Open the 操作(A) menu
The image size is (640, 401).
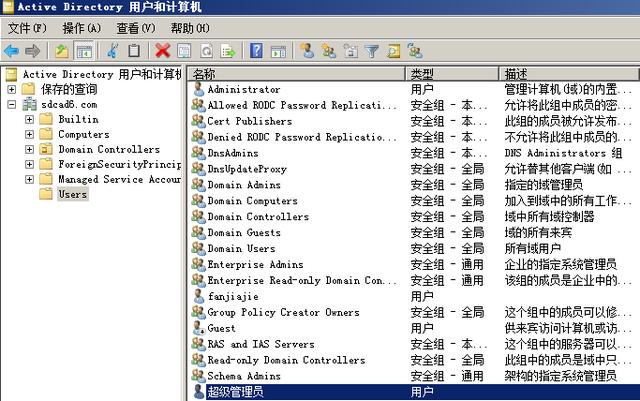coord(81,28)
